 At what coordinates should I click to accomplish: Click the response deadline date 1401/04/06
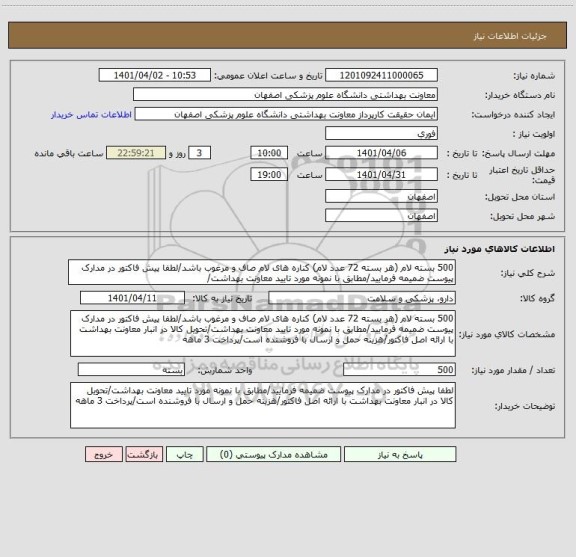click(381, 153)
